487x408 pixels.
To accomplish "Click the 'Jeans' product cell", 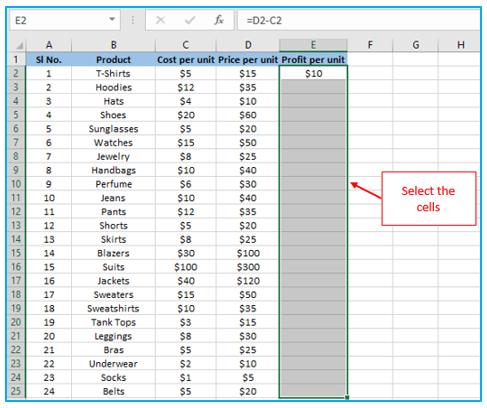I will click(x=113, y=198).
